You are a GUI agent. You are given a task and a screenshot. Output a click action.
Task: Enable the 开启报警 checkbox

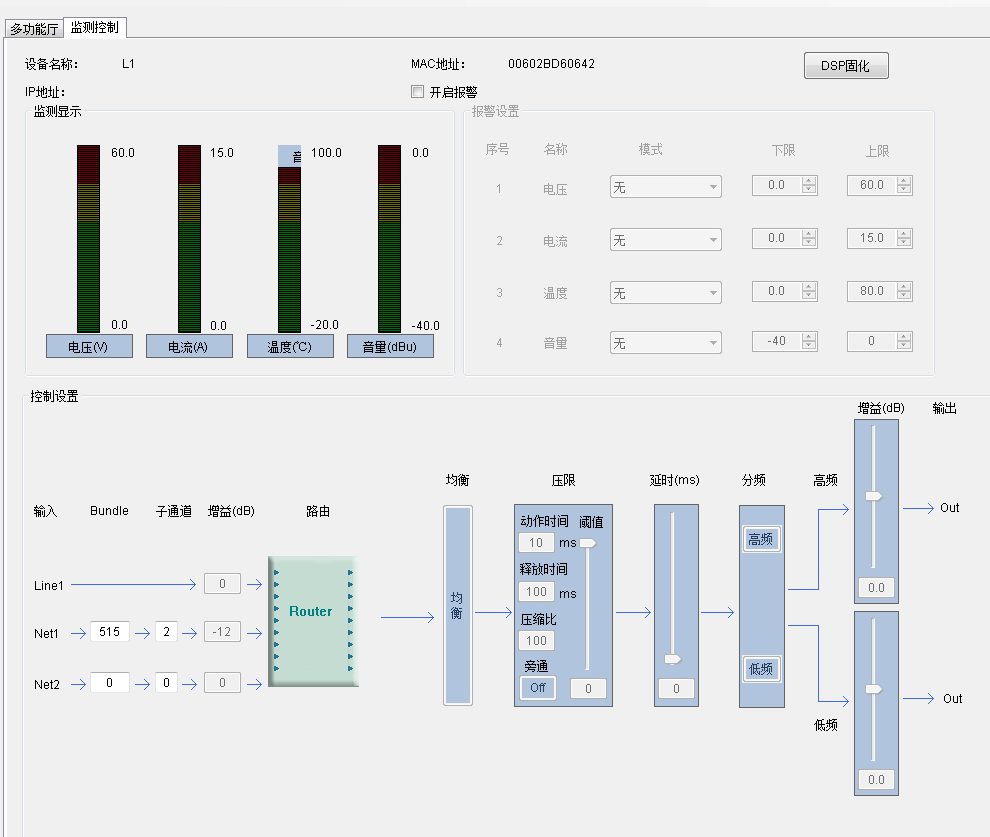(418, 92)
